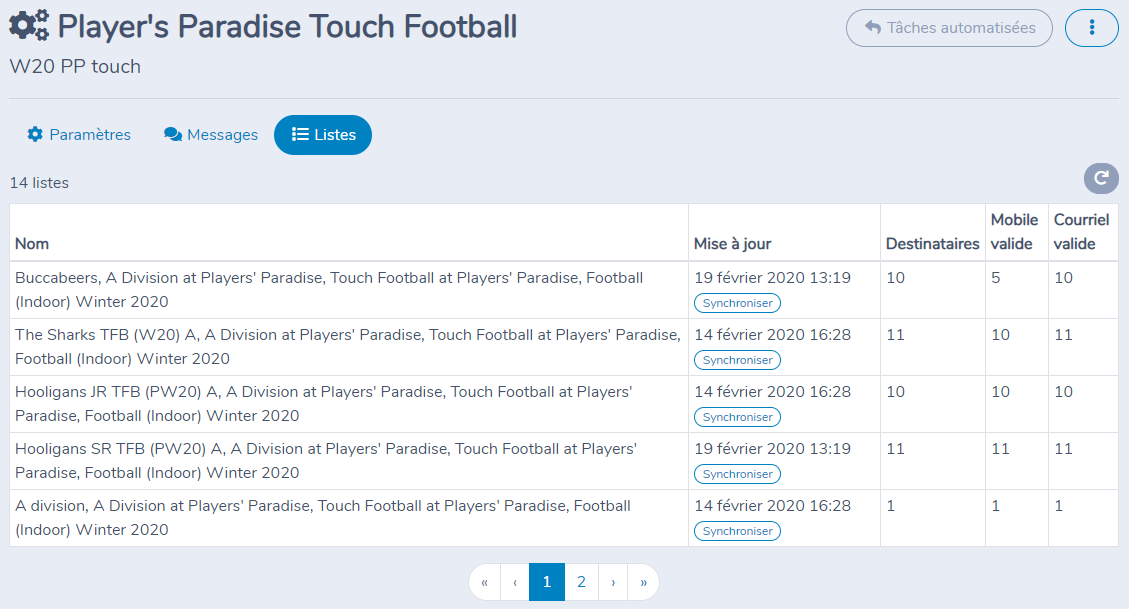Refresh the lists with the circular arrow

pyautogui.click(x=1101, y=179)
